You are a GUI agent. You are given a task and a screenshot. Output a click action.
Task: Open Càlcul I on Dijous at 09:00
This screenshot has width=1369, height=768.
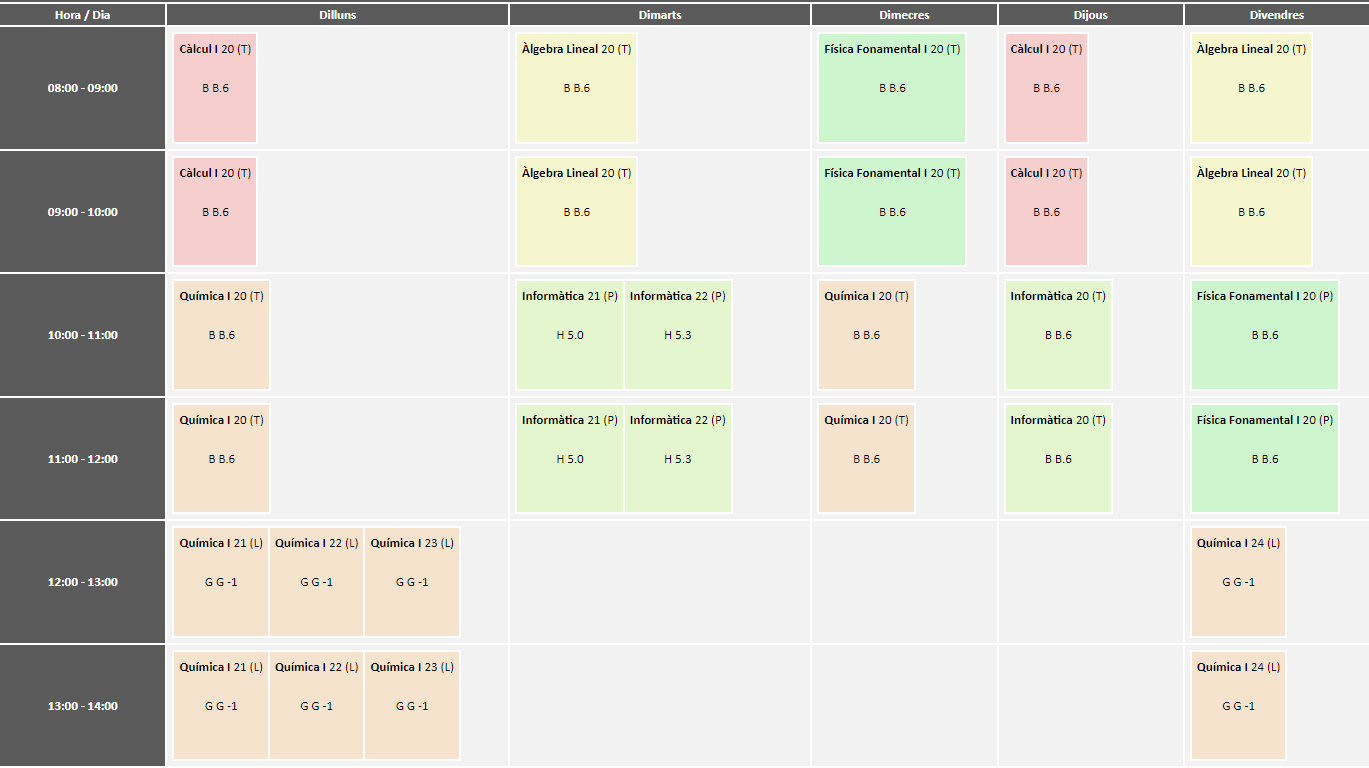coord(1046,212)
